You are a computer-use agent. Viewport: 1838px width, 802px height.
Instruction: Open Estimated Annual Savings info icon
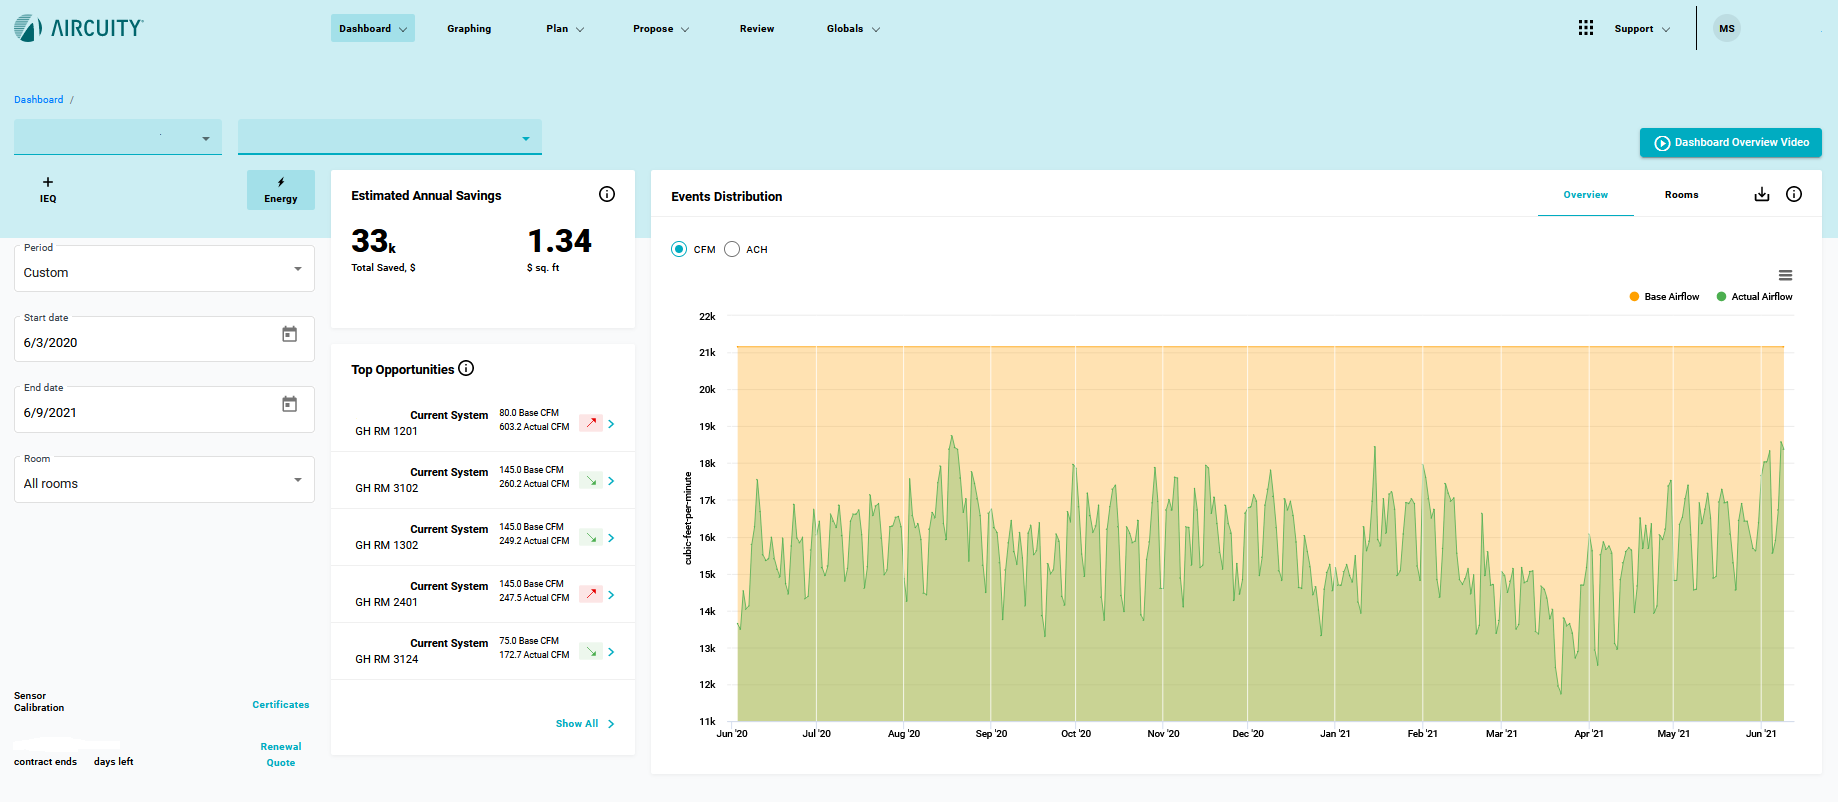pyautogui.click(x=607, y=194)
